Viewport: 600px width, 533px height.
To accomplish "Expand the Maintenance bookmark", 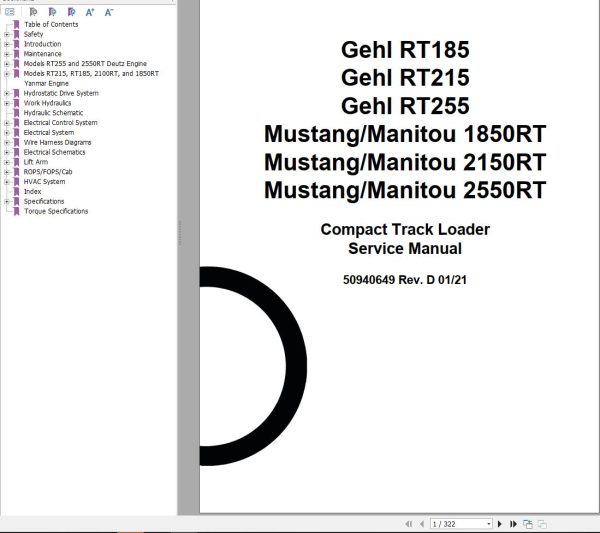I will coord(7,54).
